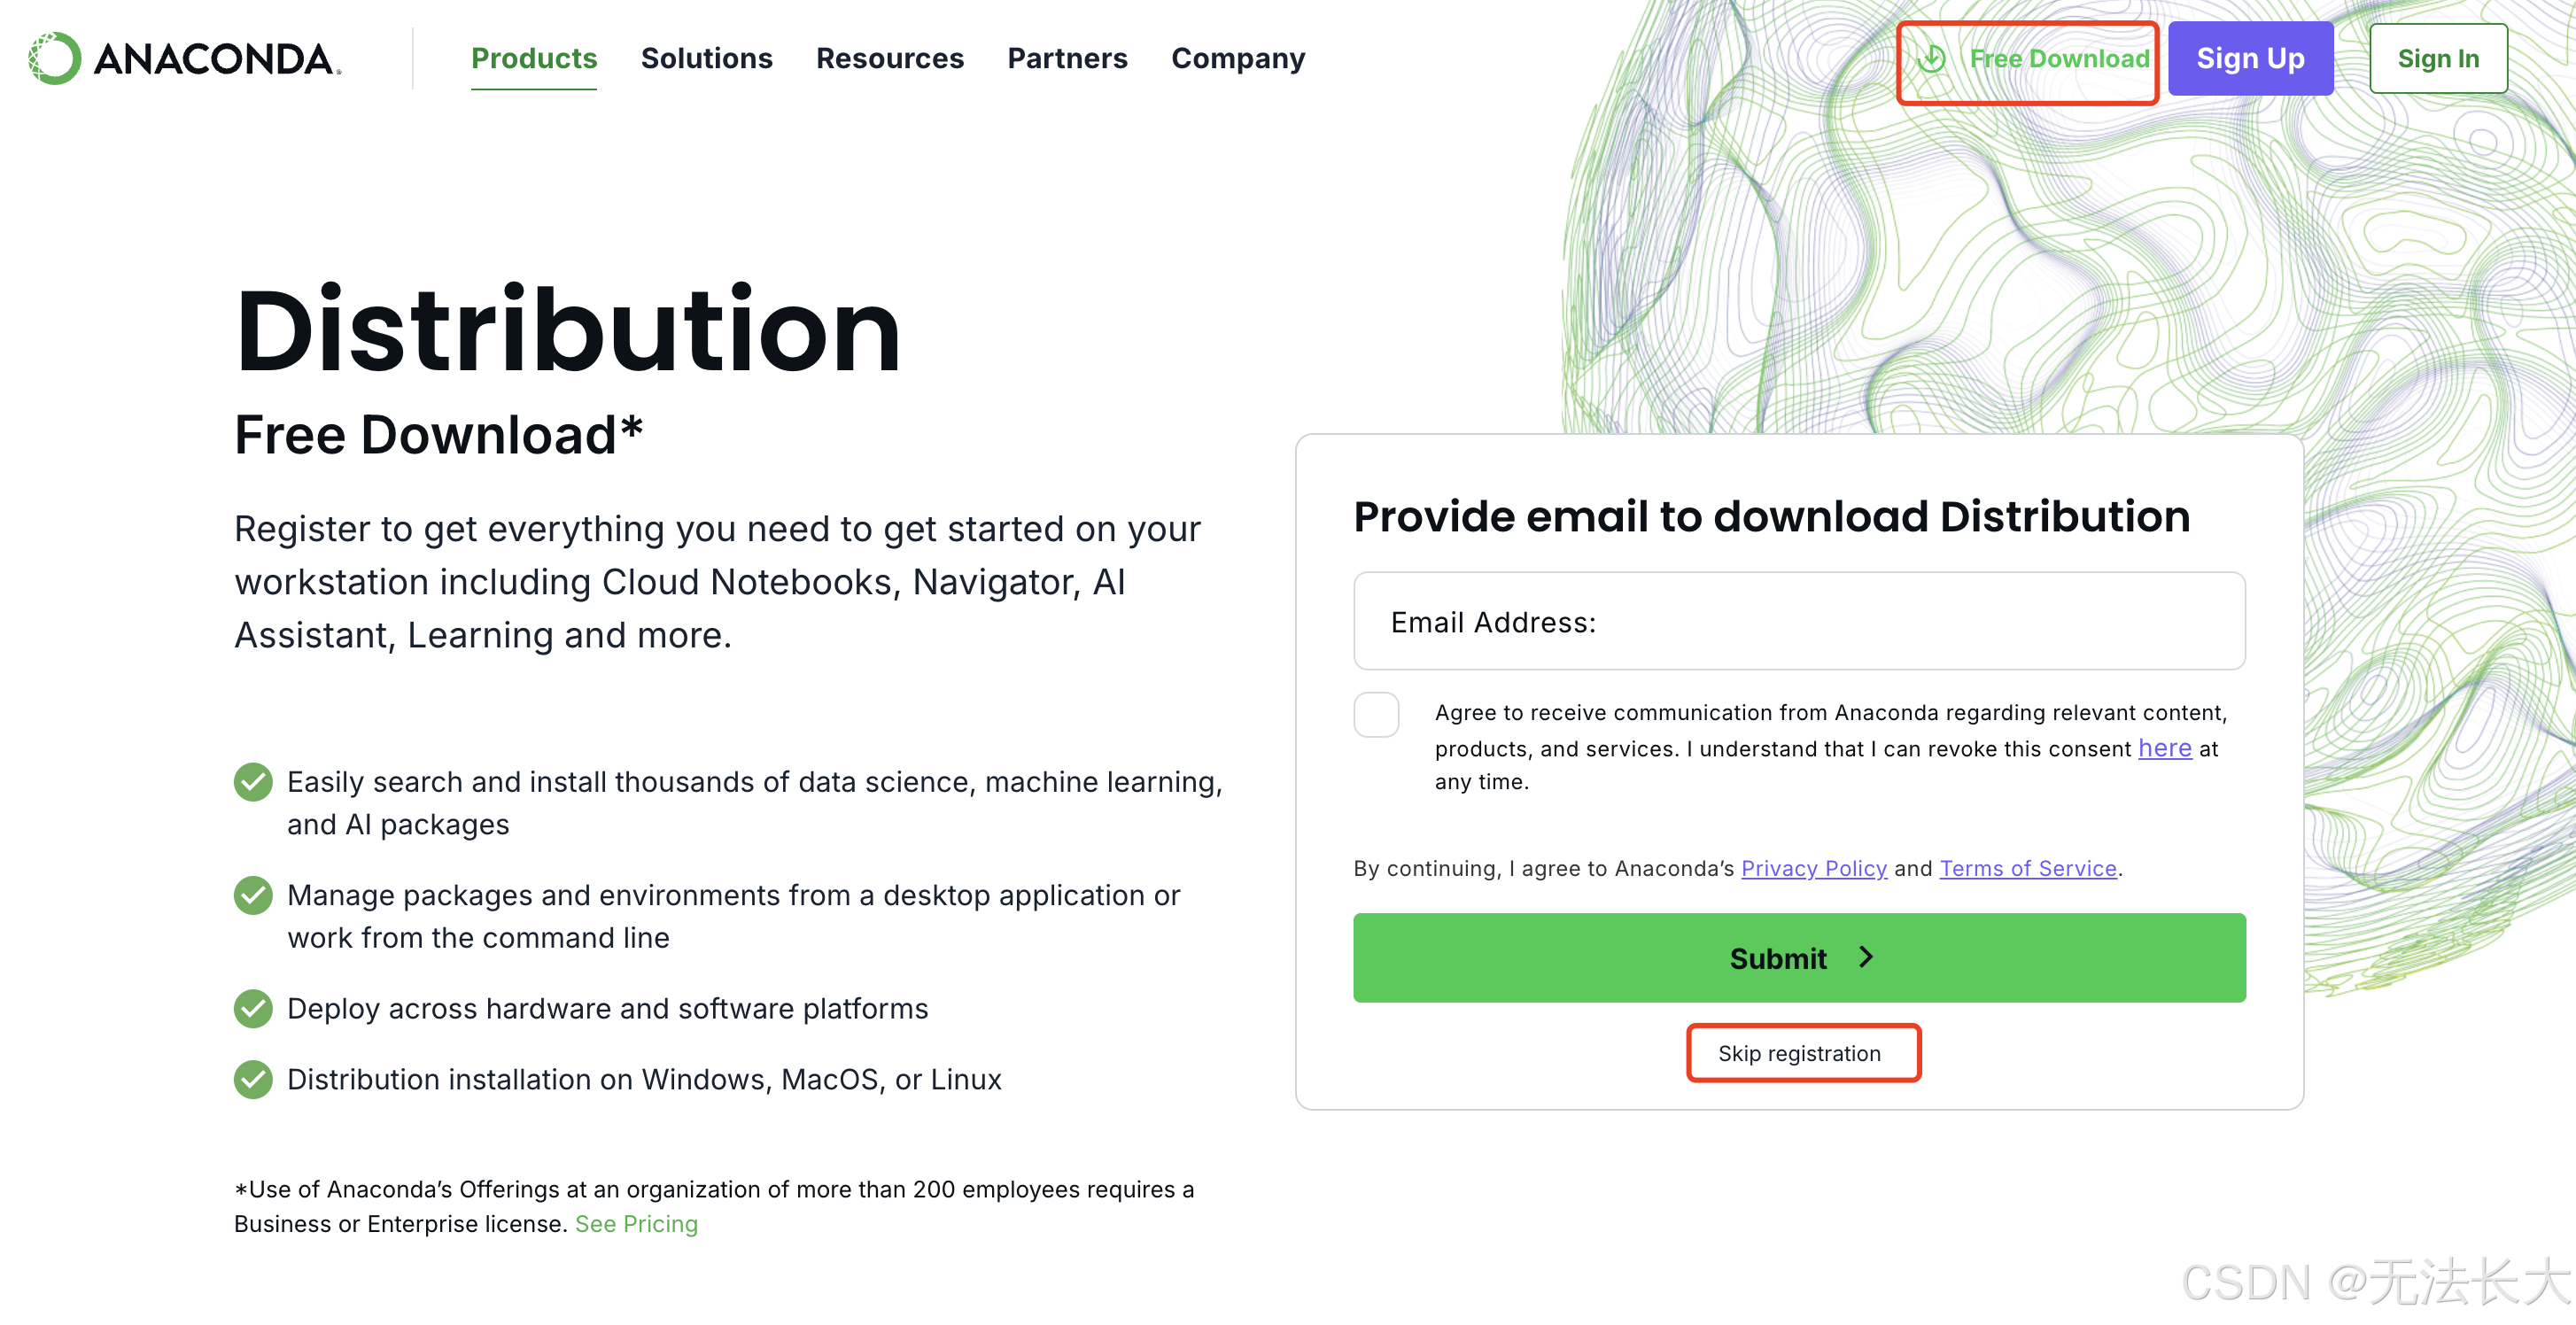Open the Privacy Policy link
The height and width of the screenshot is (1325, 2576).
[1813, 868]
